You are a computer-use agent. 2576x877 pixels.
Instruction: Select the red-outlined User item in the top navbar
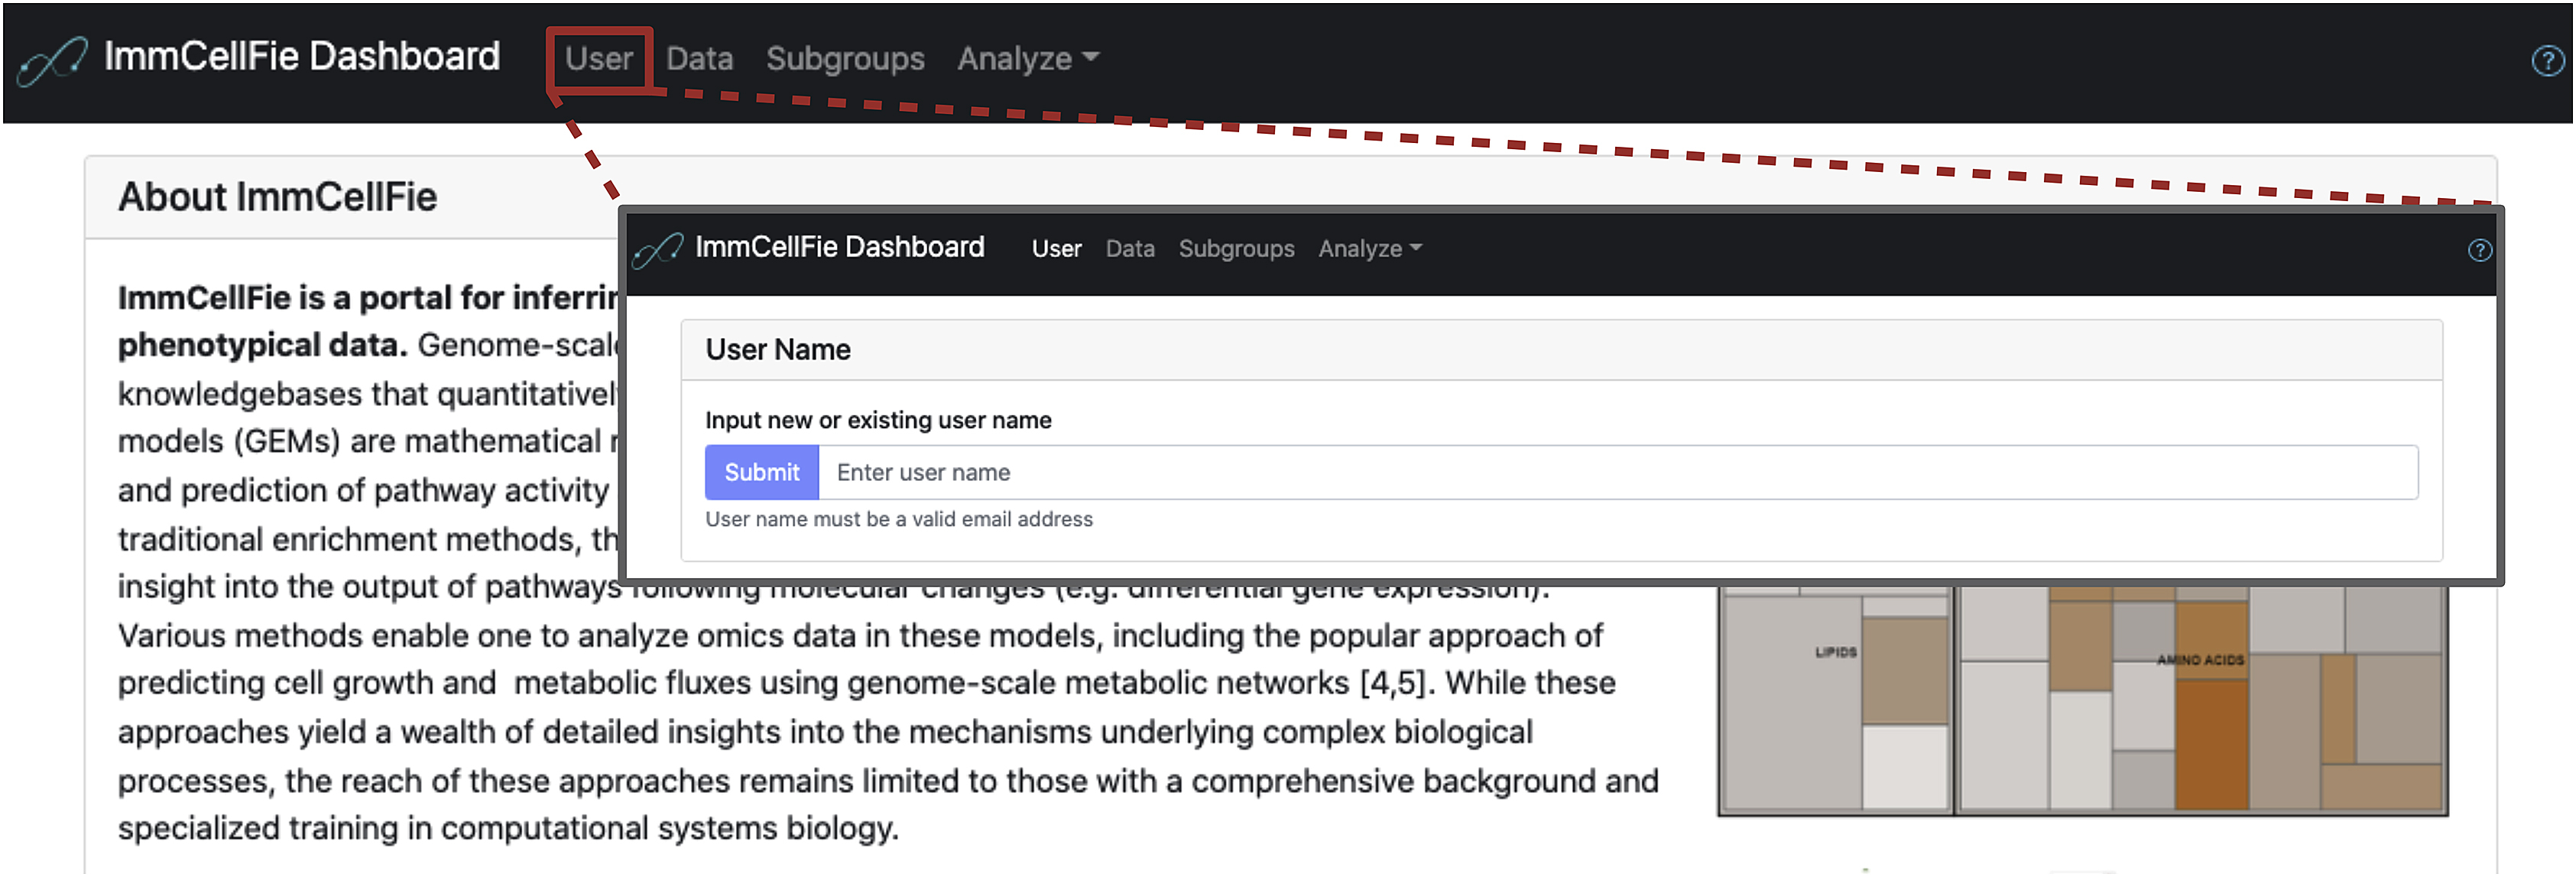(599, 59)
